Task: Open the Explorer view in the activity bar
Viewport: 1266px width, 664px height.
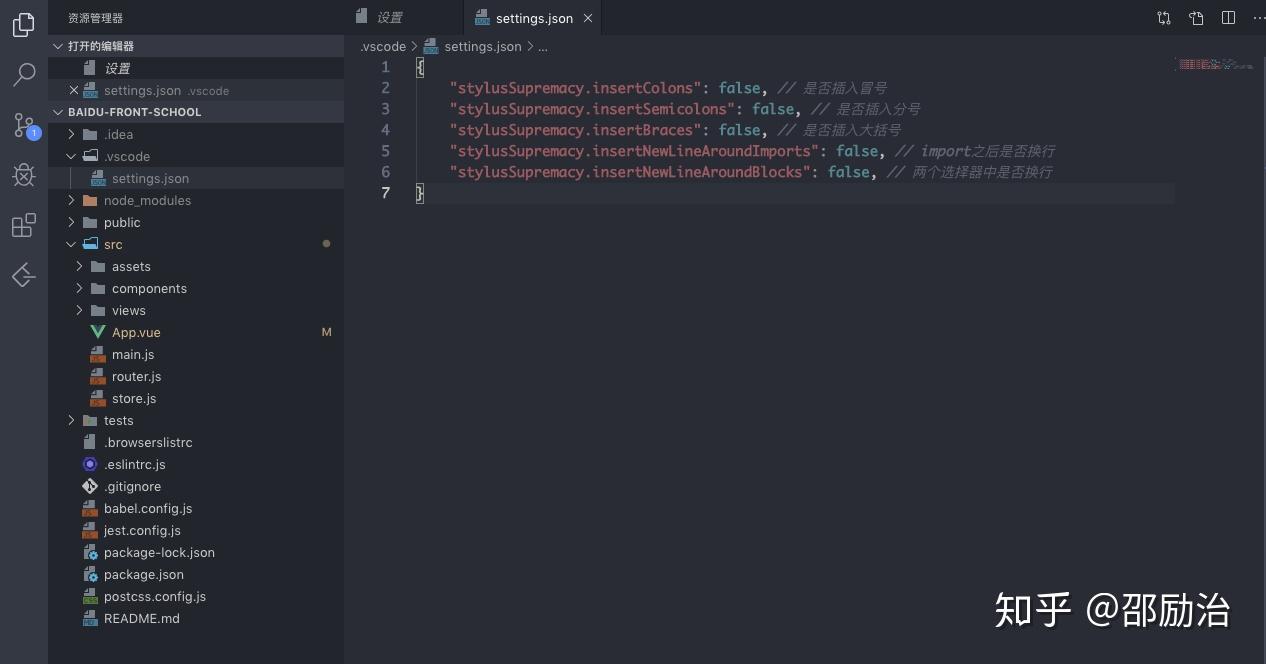Action: pyautogui.click(x=24, y=24)
